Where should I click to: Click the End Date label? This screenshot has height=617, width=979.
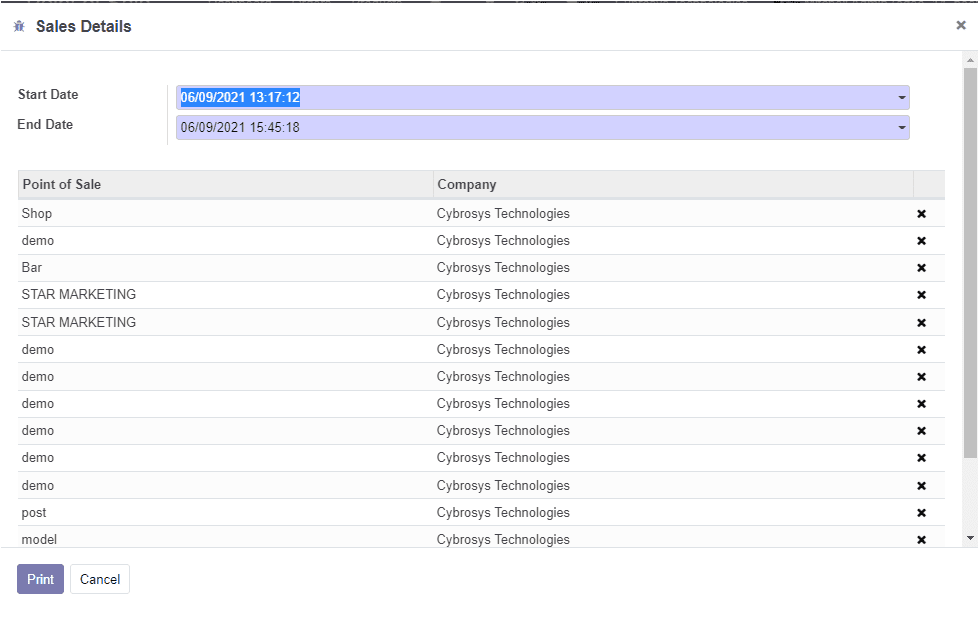point(45,124)
